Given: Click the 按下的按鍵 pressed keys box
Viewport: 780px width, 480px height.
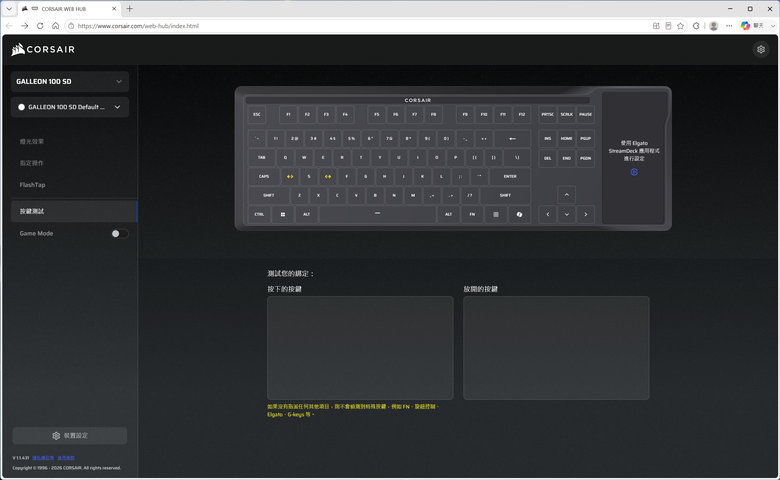Looking at the screenshot, I should click(360, 348).
